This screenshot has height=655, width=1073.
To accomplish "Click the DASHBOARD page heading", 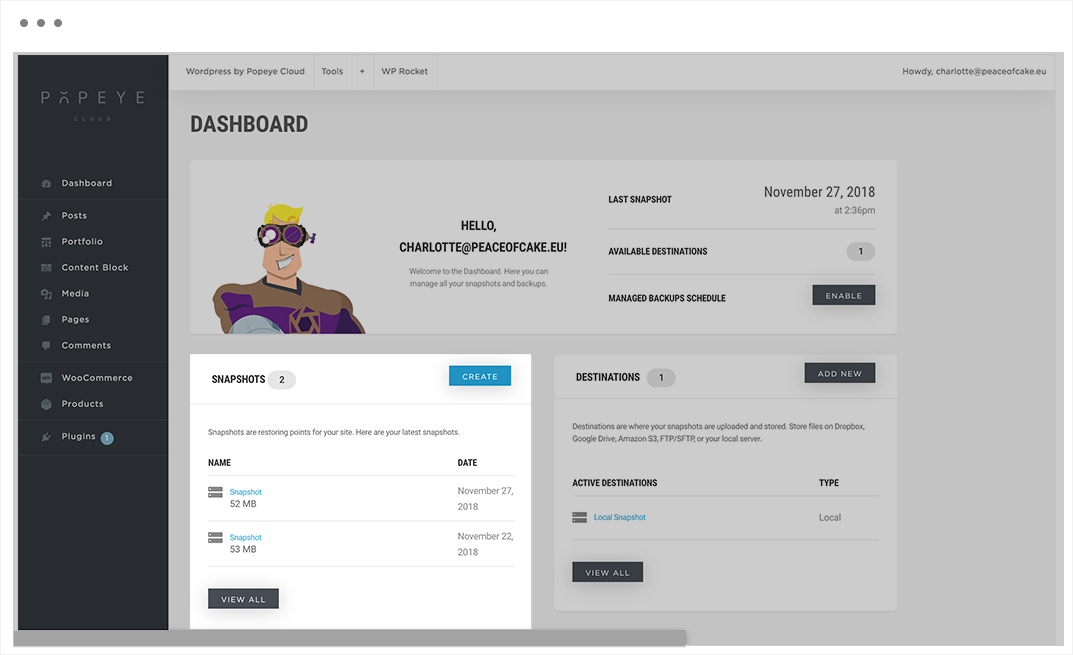I will (x=249, y=124).
